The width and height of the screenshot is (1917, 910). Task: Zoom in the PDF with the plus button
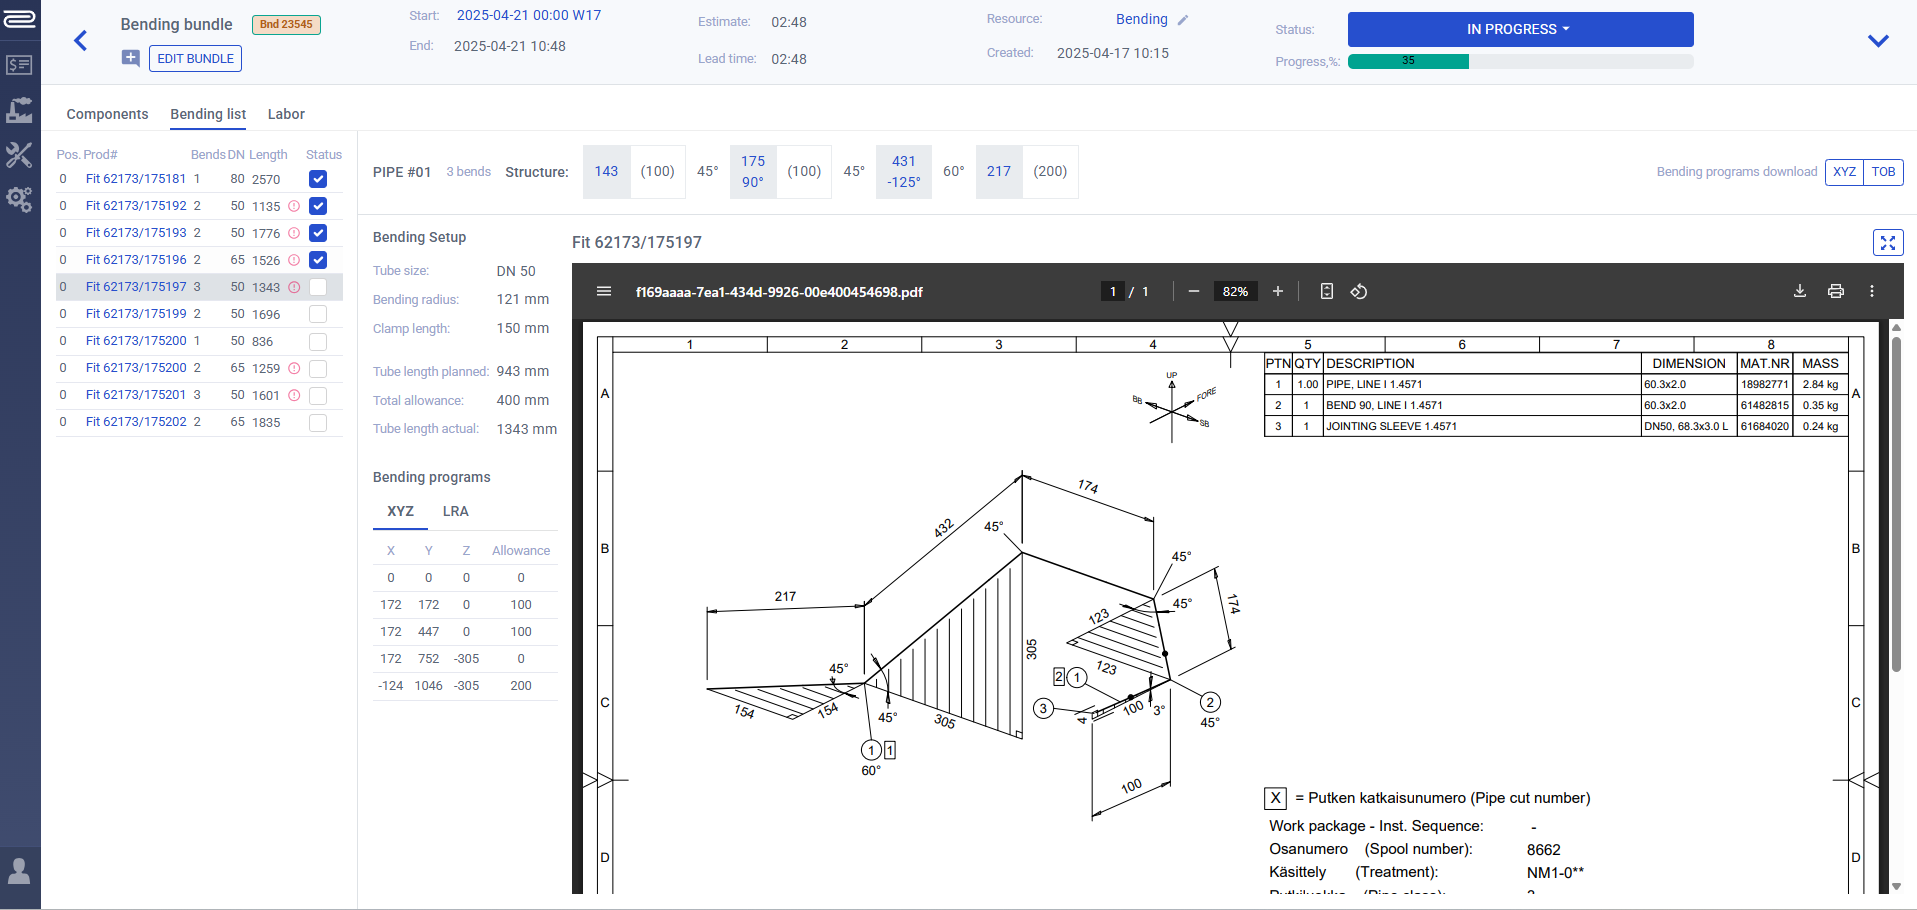(x=1277, y=292)
